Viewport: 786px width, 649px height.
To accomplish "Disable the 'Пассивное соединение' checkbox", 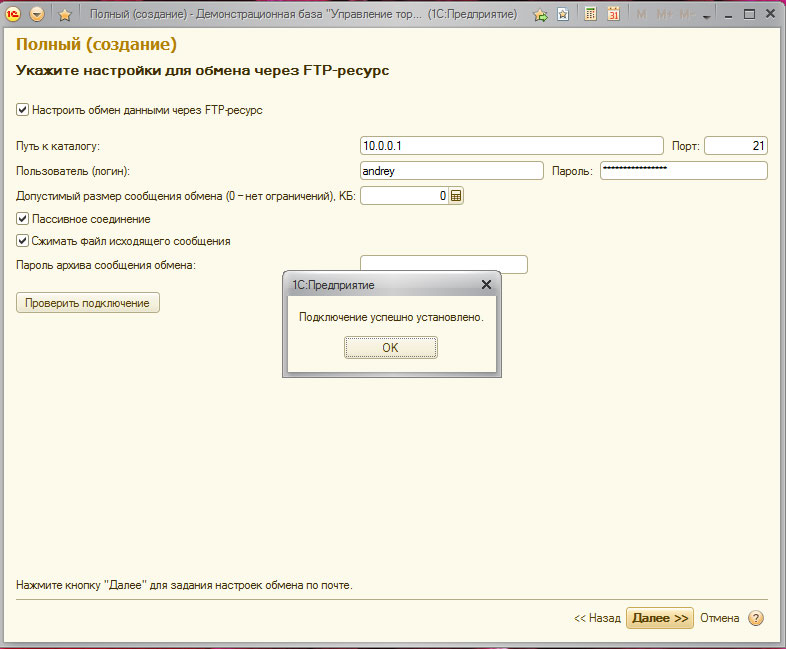I will tap(23, 218).
